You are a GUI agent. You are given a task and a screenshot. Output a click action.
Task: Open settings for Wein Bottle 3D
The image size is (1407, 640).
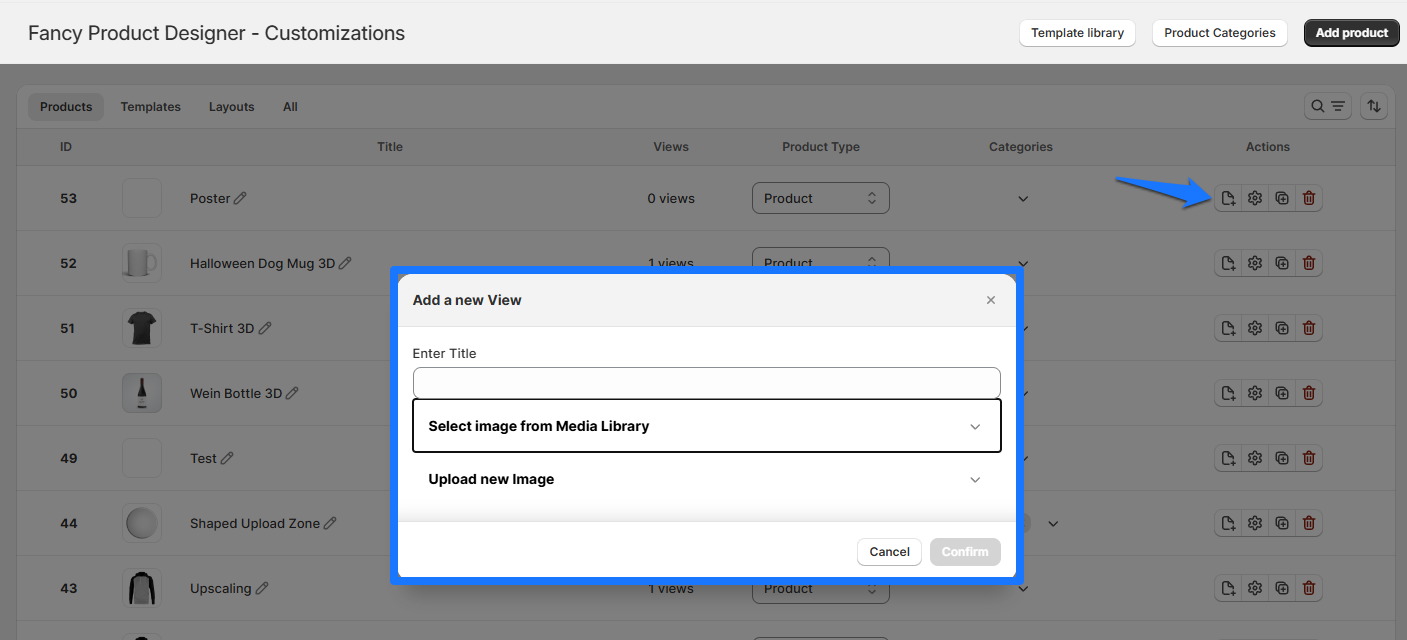coord(1255,393)
